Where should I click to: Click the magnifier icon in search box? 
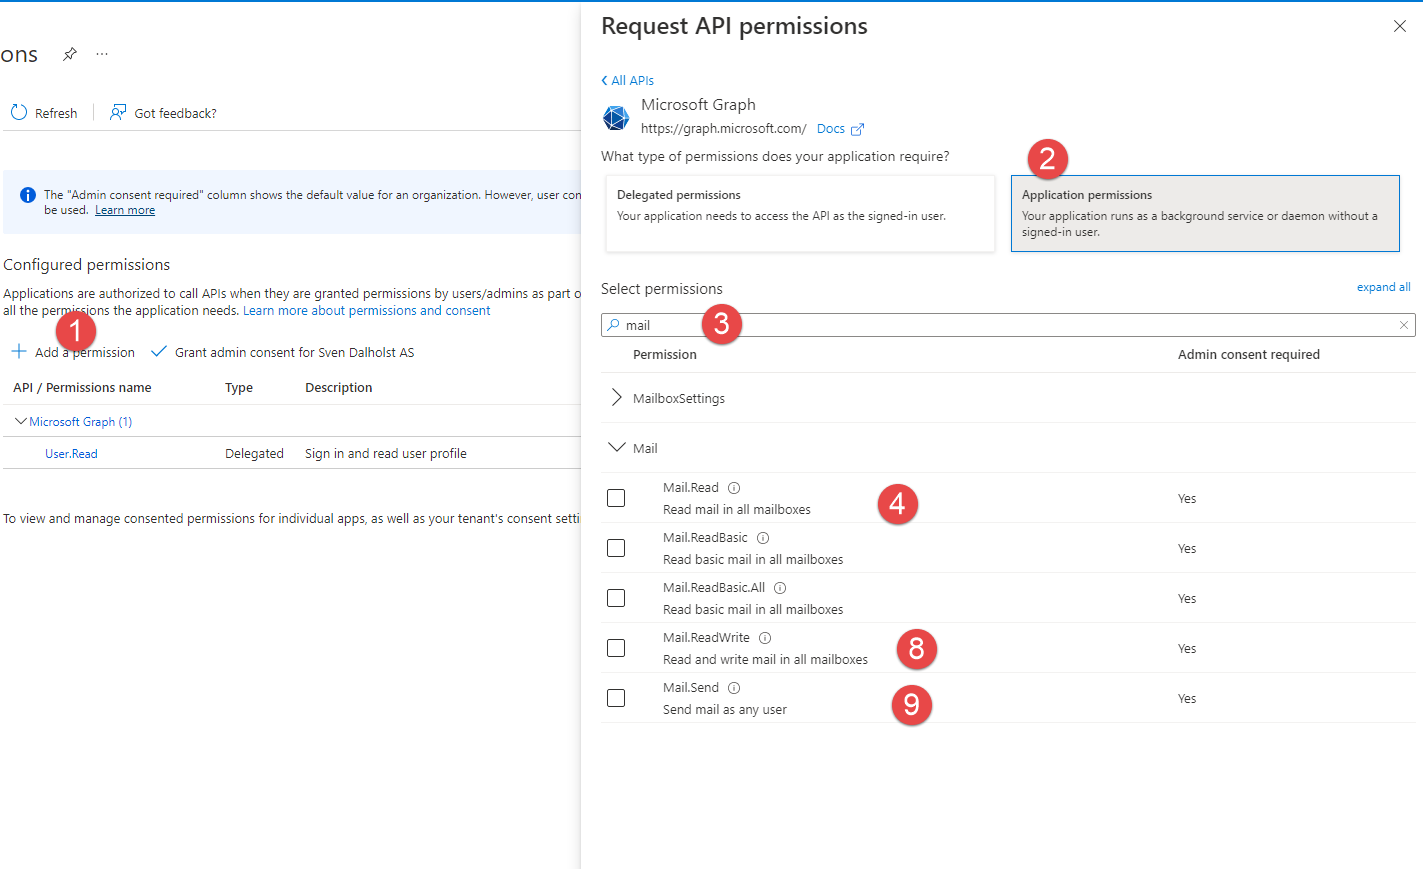click(x=613, y=325)
